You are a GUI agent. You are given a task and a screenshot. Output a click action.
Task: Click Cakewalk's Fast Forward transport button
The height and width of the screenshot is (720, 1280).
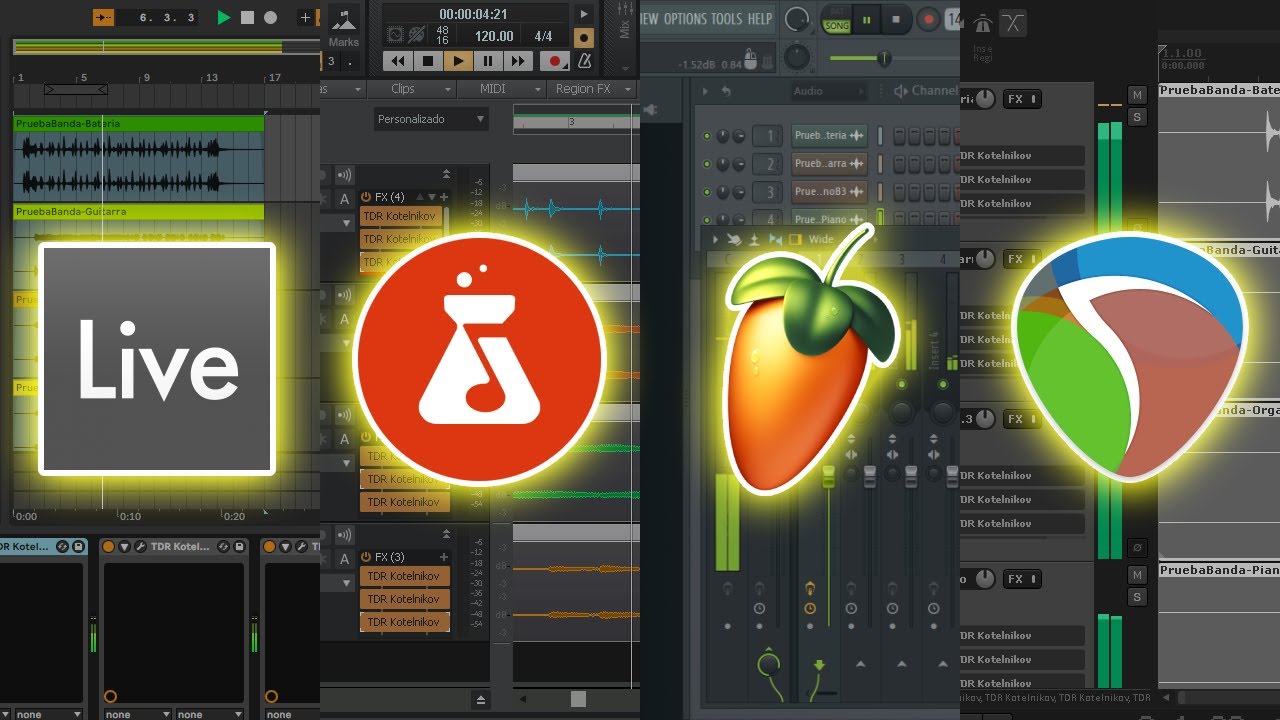coord(518,61)
